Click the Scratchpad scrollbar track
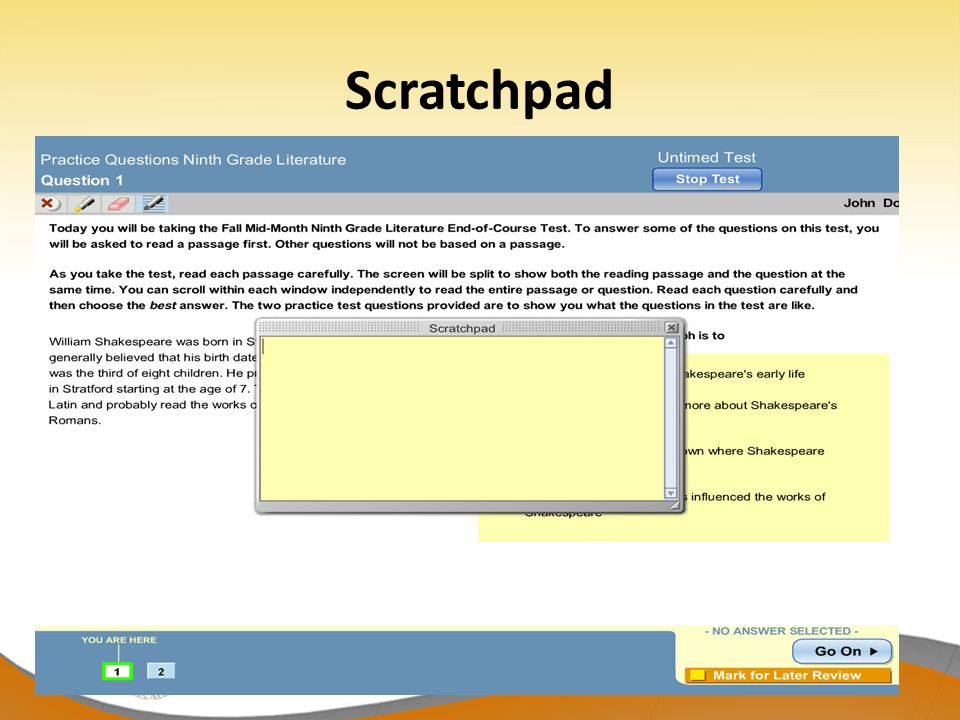Viewport: 960px width, 720px height. (671, 418)
